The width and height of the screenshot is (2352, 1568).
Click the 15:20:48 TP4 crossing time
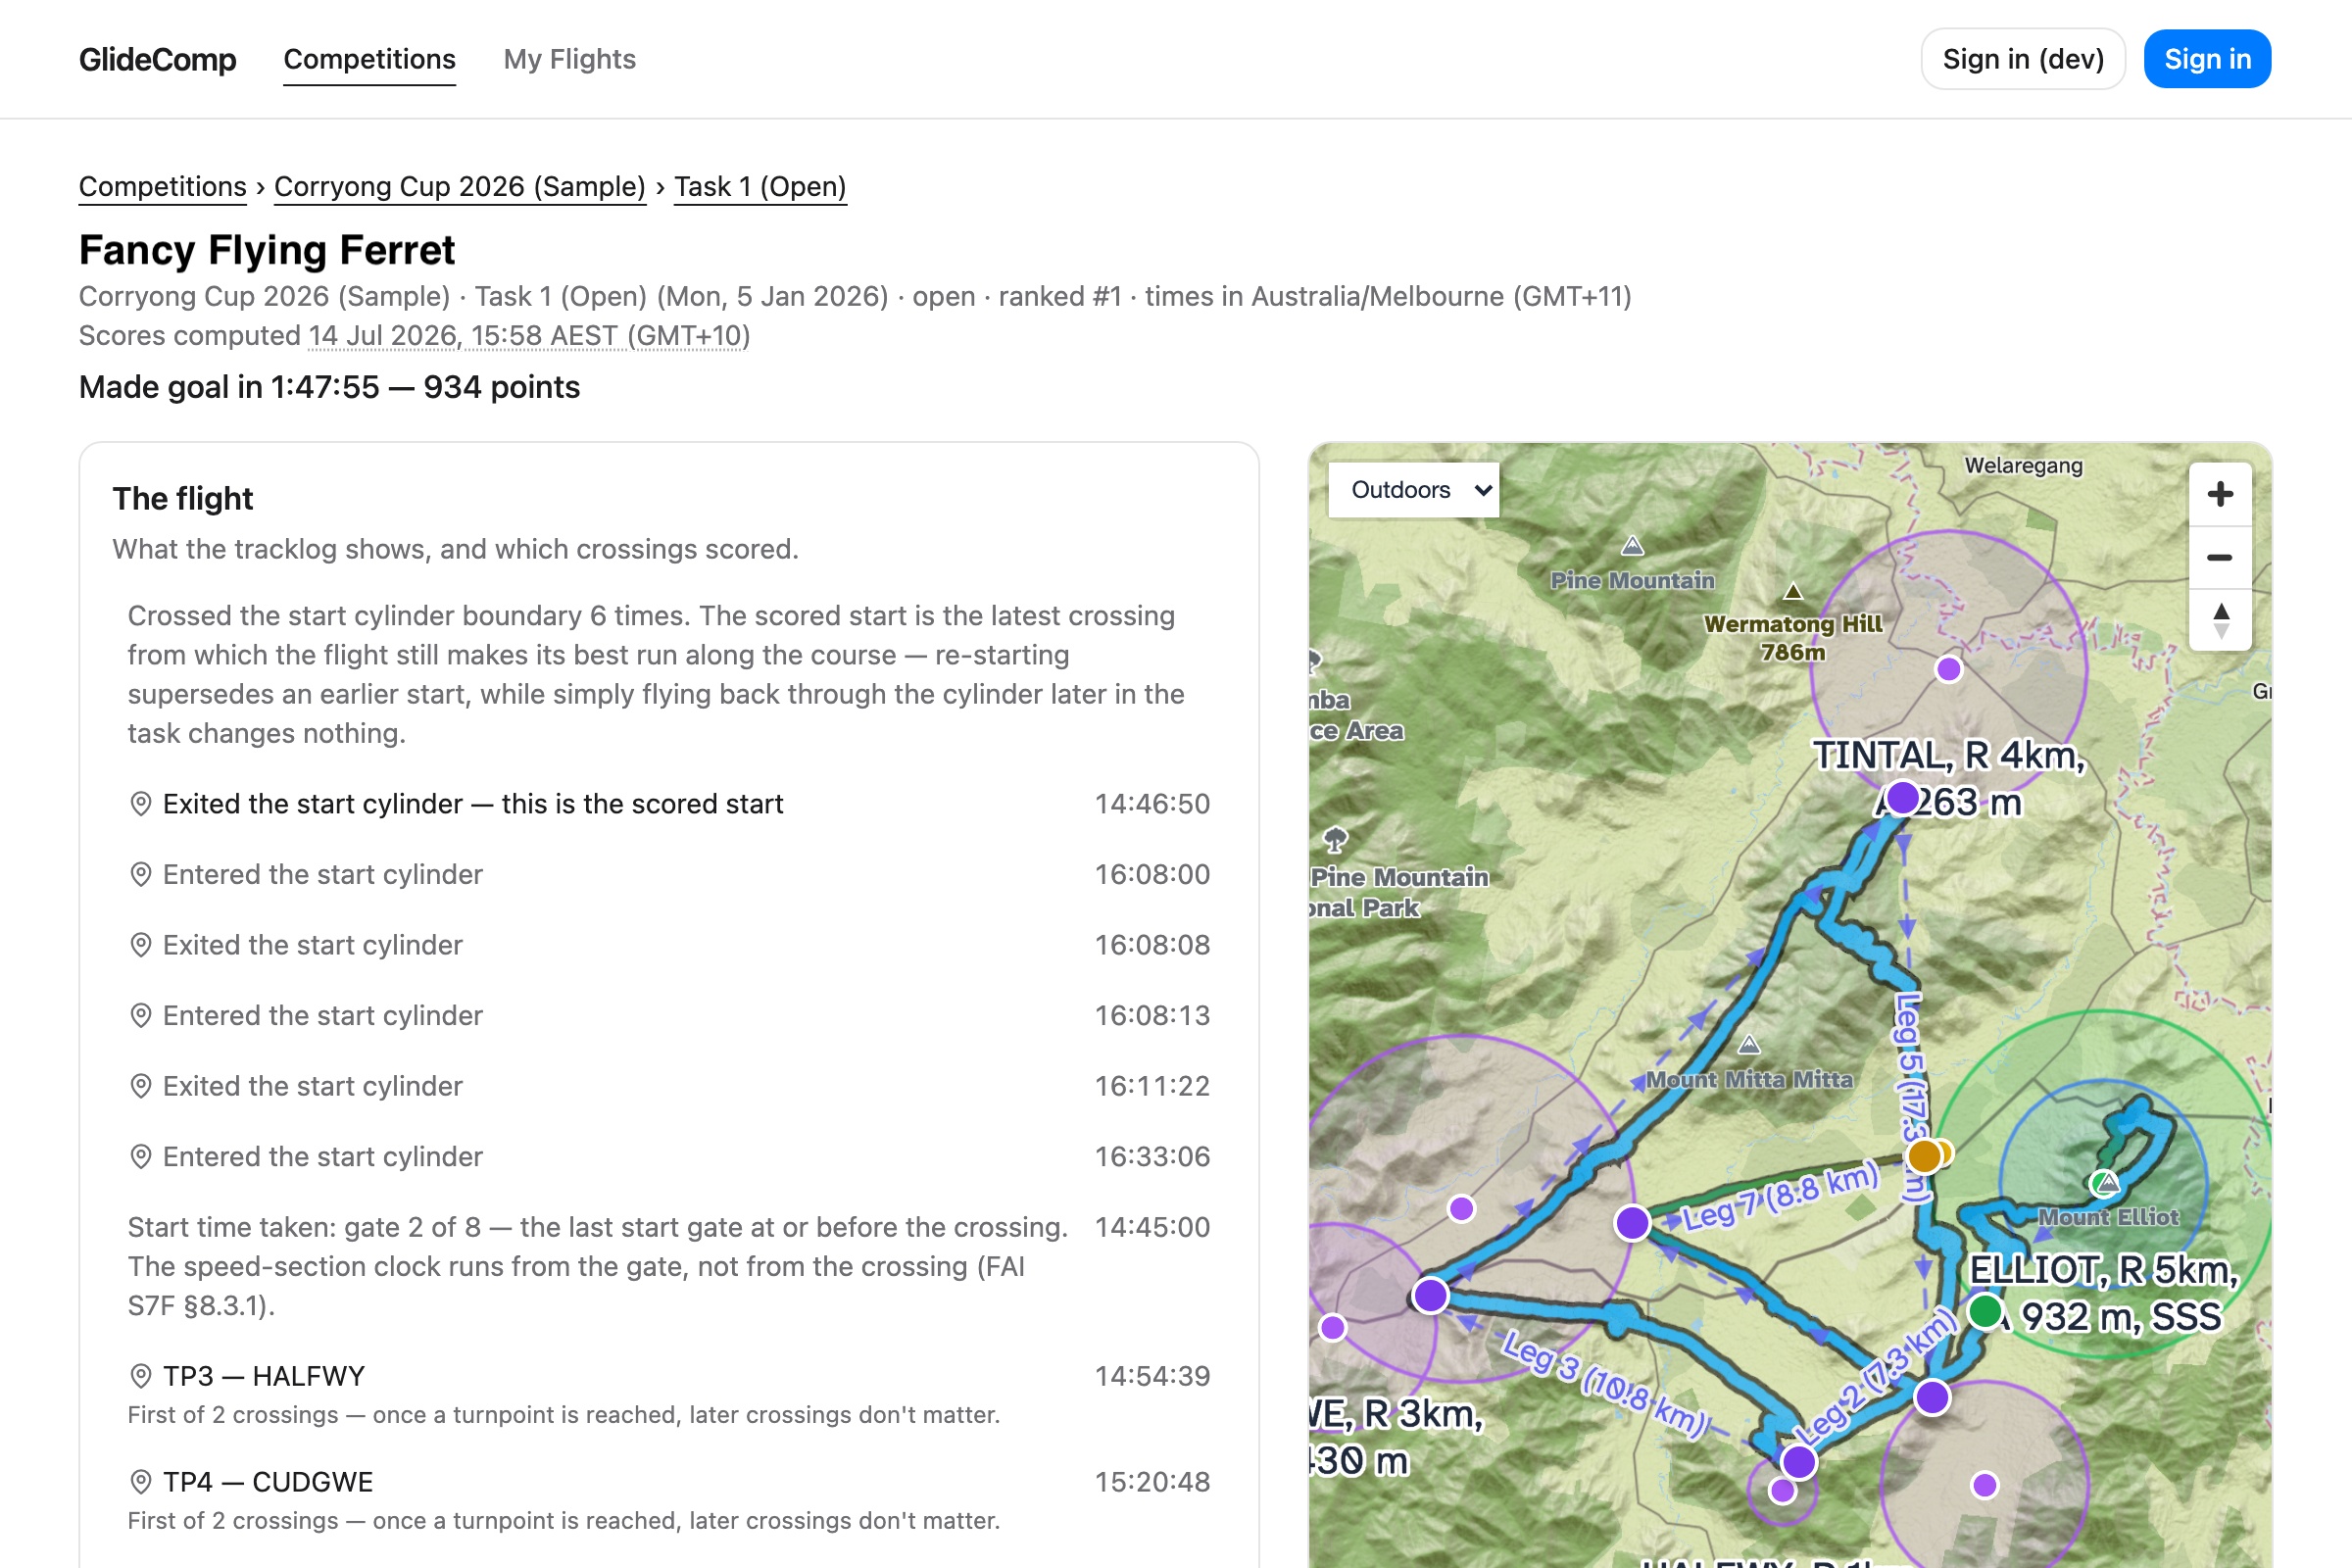tap(1152, 1483)
